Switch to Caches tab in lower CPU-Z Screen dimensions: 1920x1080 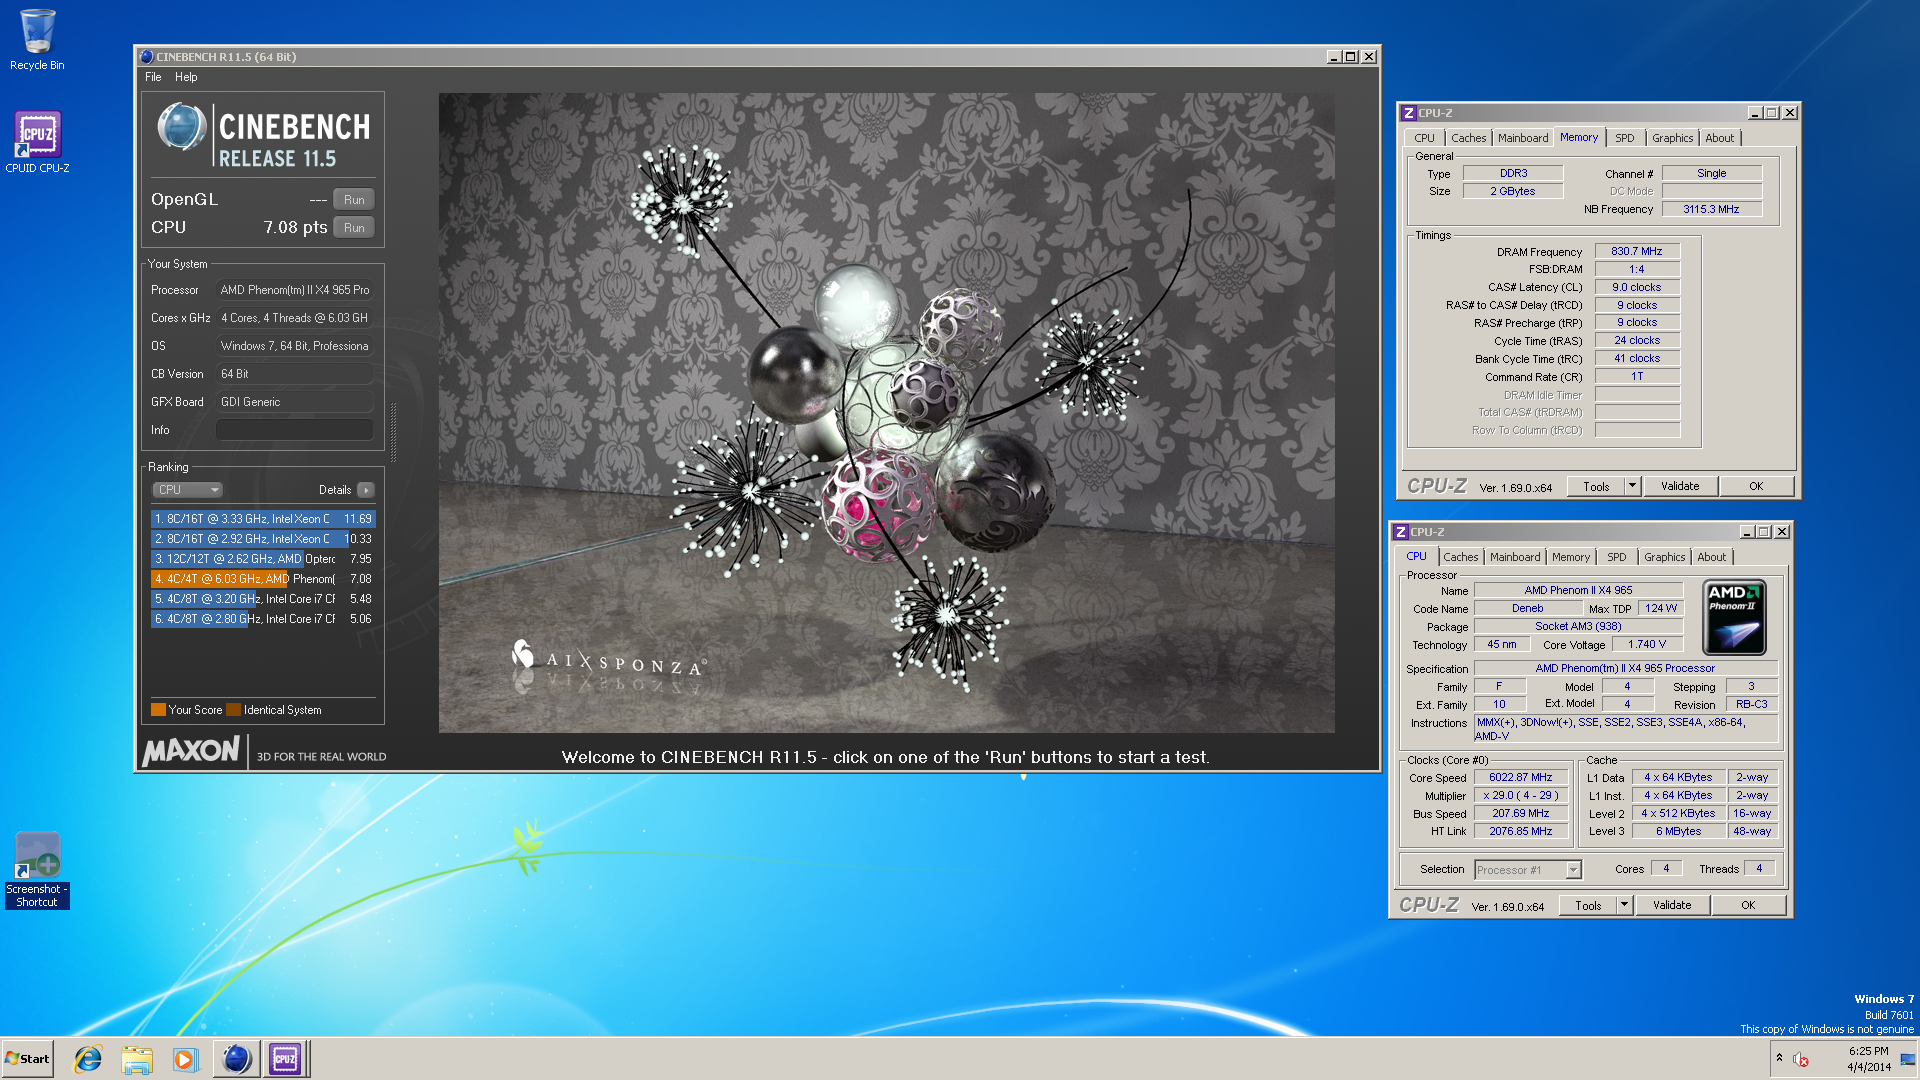(x=1460, y=557)
